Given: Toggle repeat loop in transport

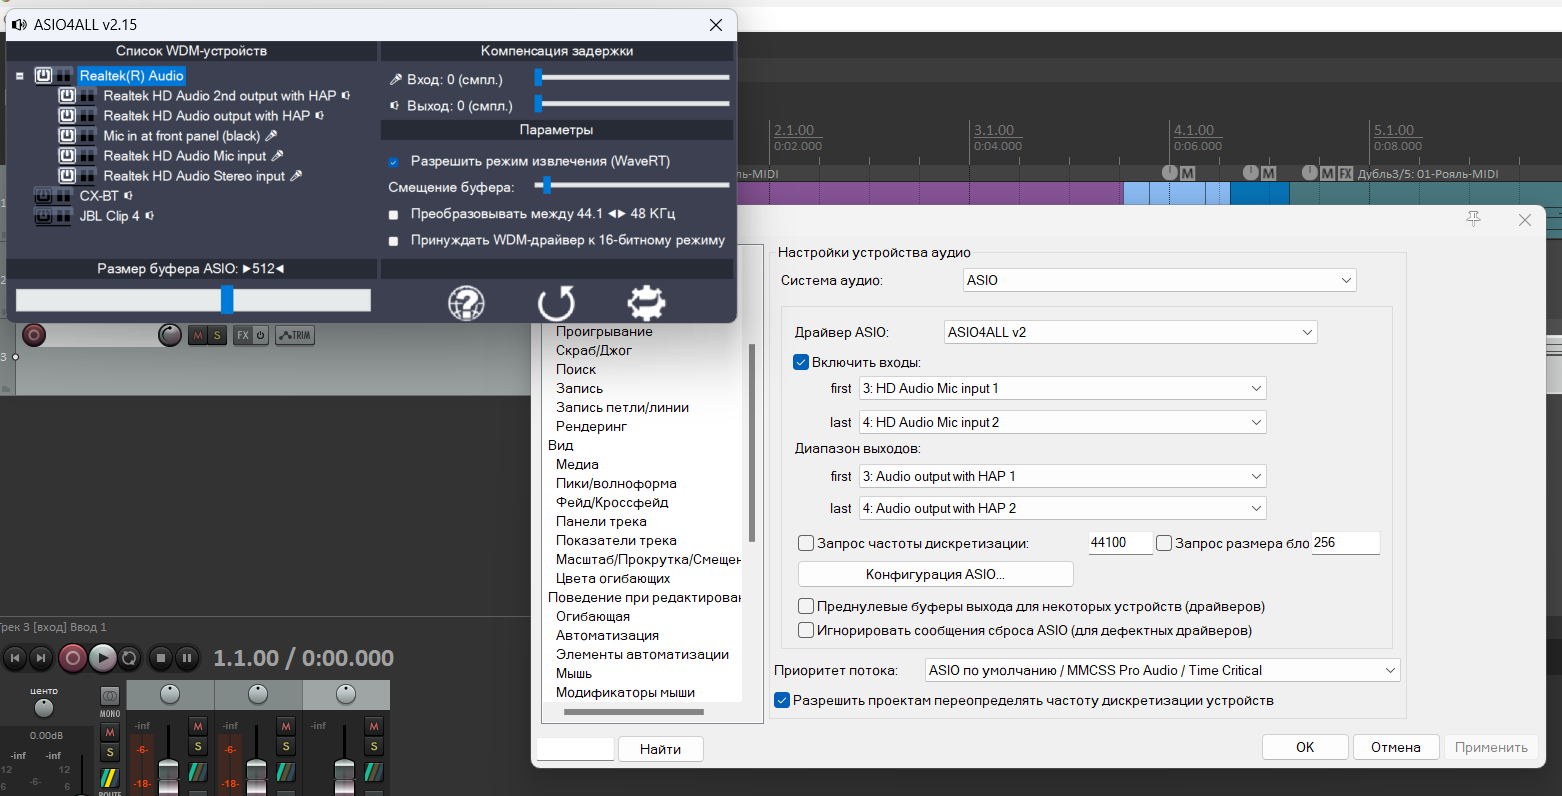Looking at the screenshot, I should click(129, 658).
